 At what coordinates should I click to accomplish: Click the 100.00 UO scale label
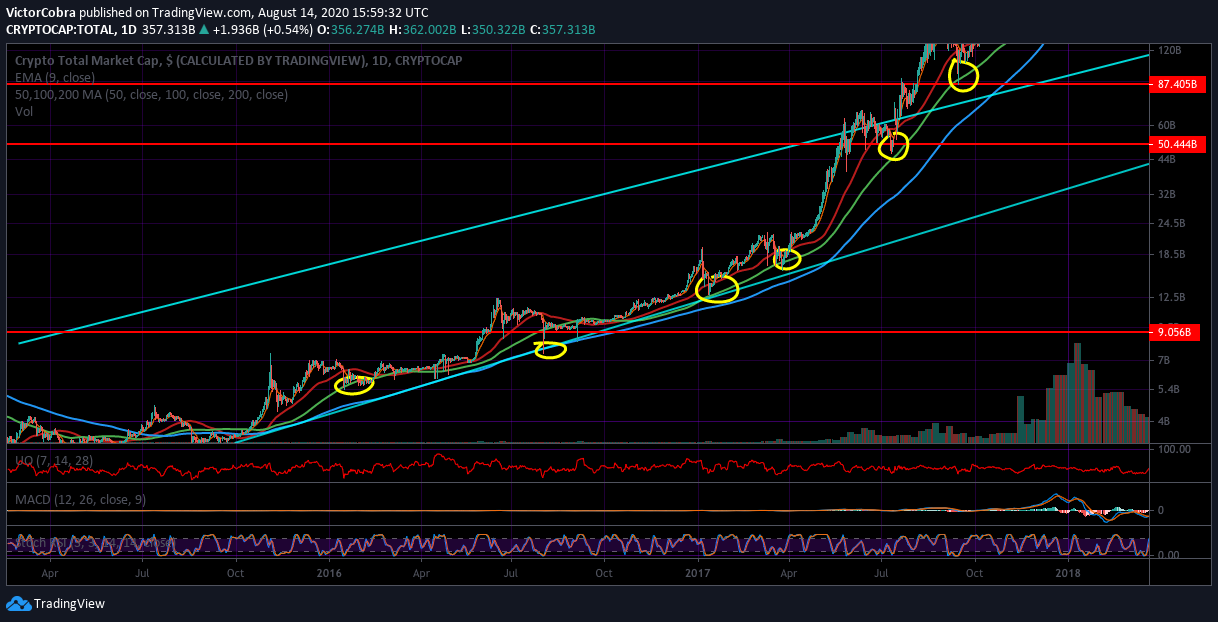1173,450
